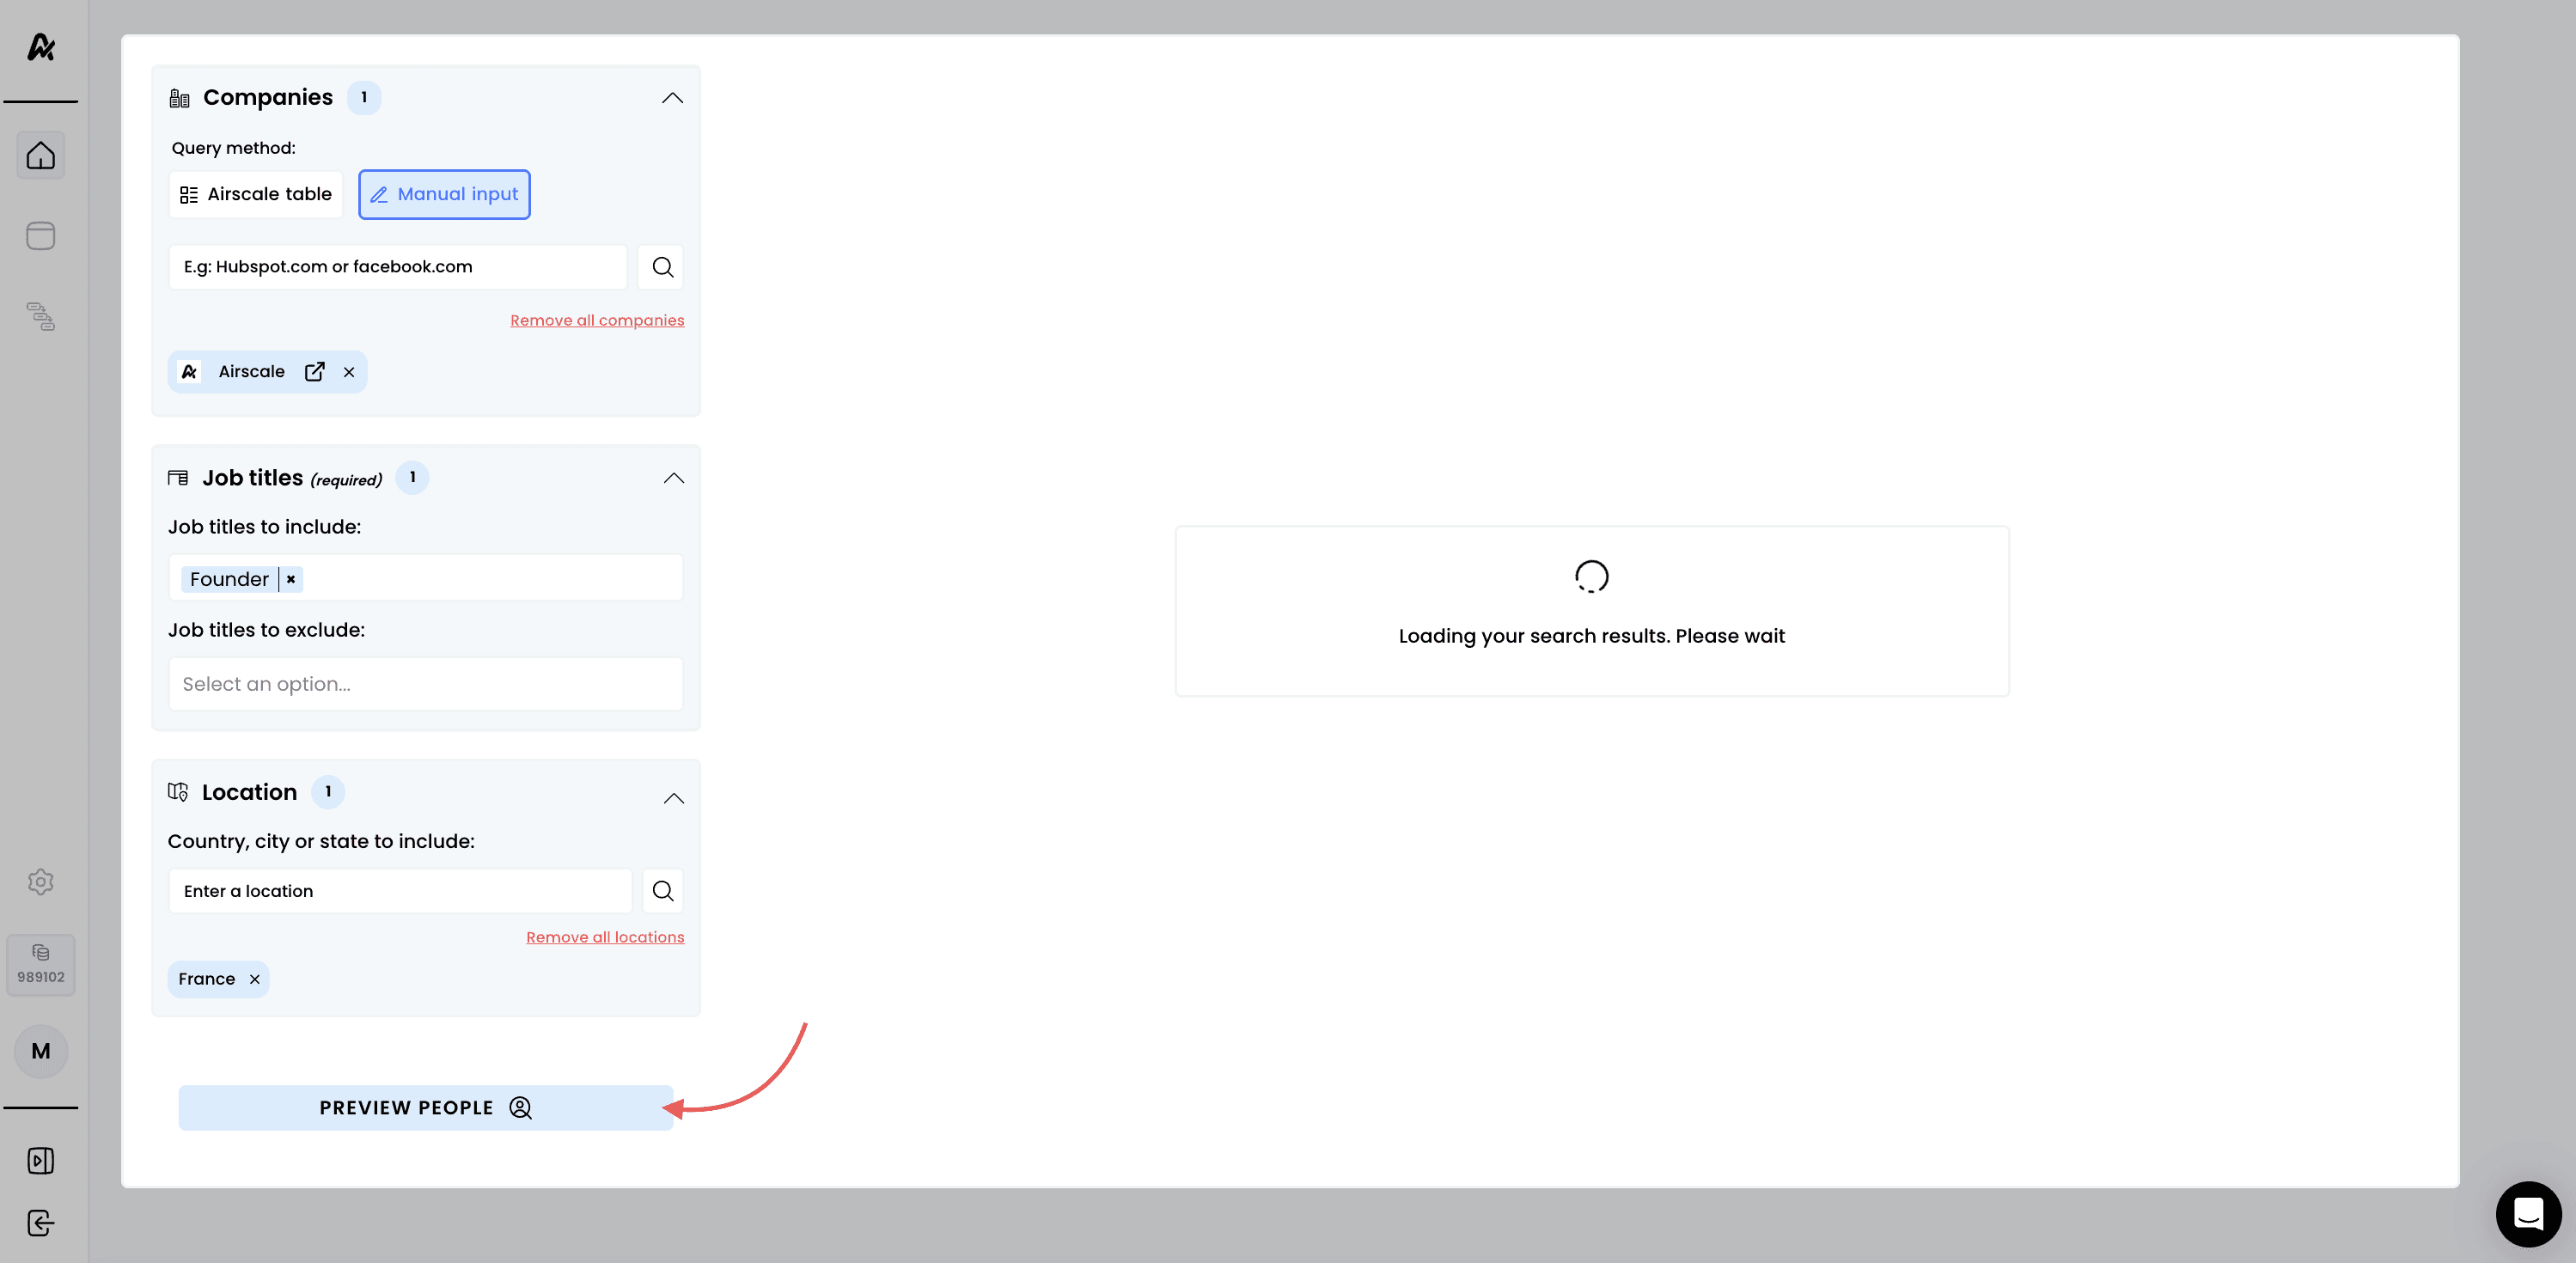Click the logout icon in the sidebar
The width and height of the screenshot is (2576, 1263).
click(x=41, y=1222)
